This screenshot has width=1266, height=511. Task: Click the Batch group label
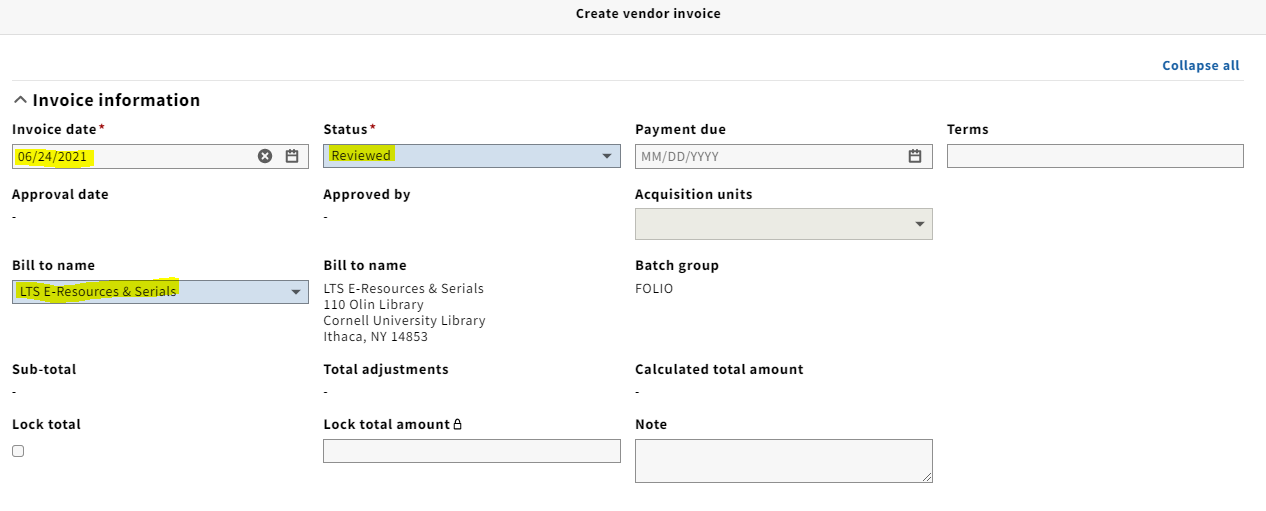click(x=677, y=266)
